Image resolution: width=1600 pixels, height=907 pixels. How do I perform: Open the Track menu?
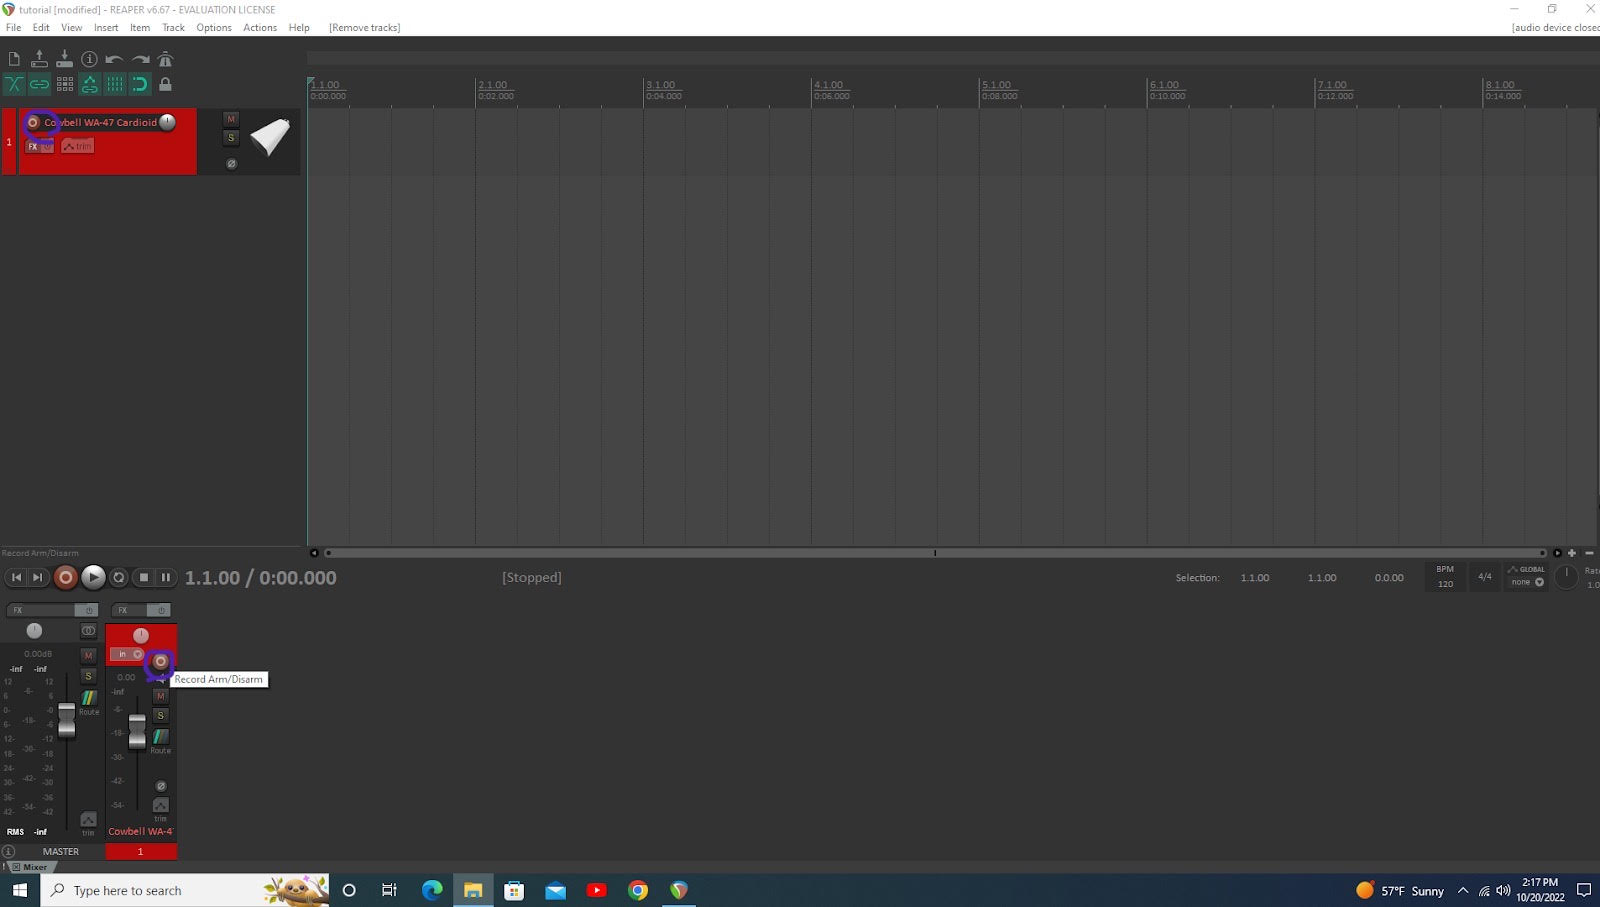click(173, 27)
